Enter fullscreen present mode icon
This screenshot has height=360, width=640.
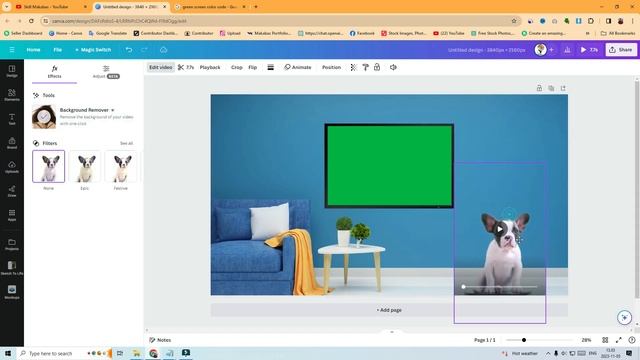coord(618,340)
